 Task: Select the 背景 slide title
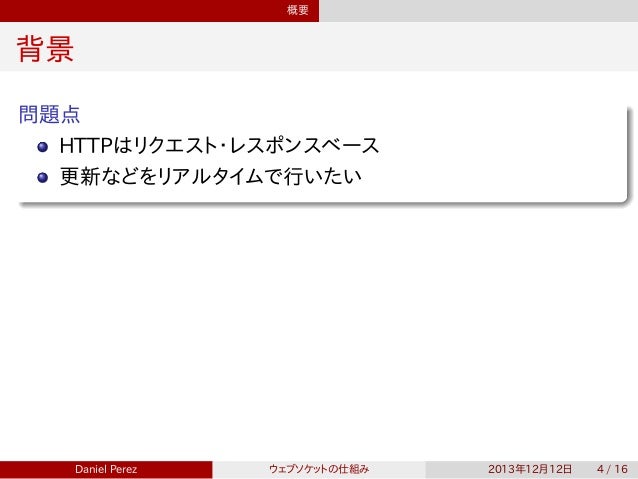[x=45, y=49]
